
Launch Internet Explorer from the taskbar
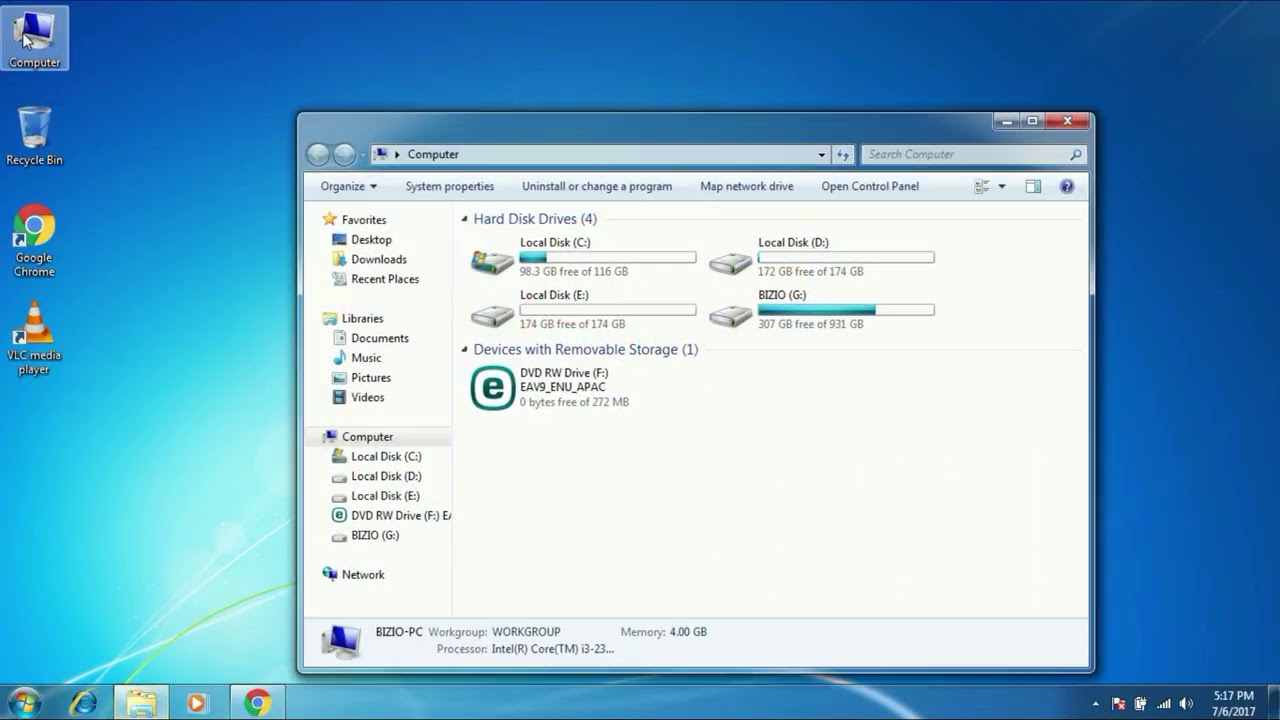(83, 703)
